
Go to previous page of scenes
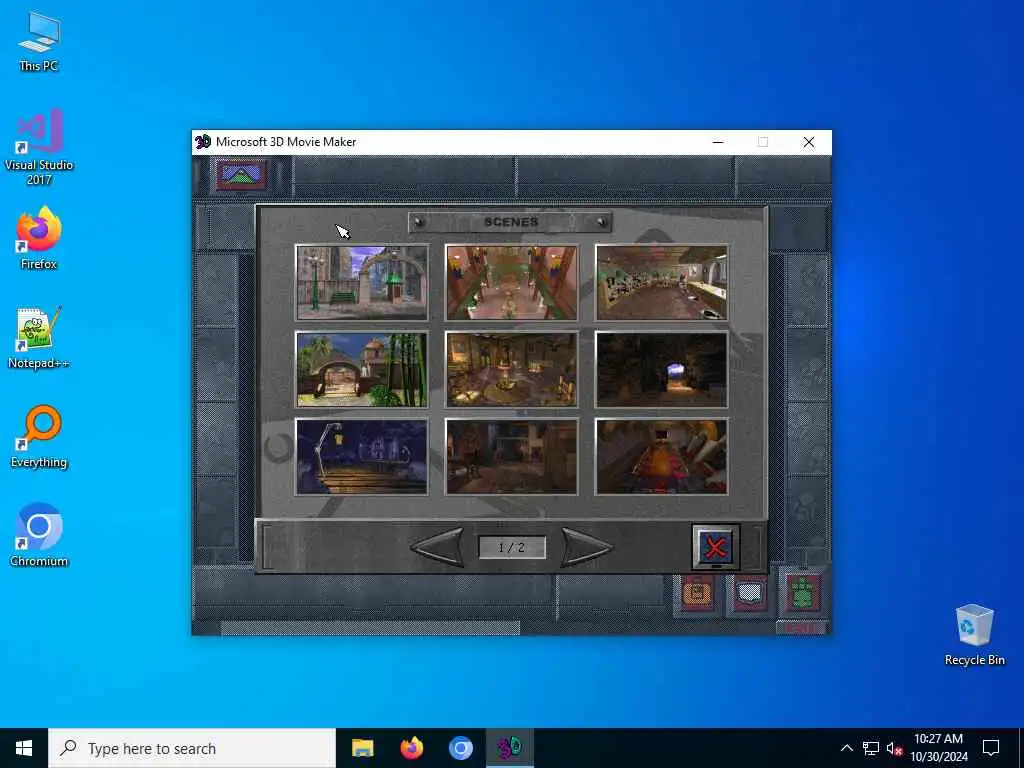click(x=438, y=547)
